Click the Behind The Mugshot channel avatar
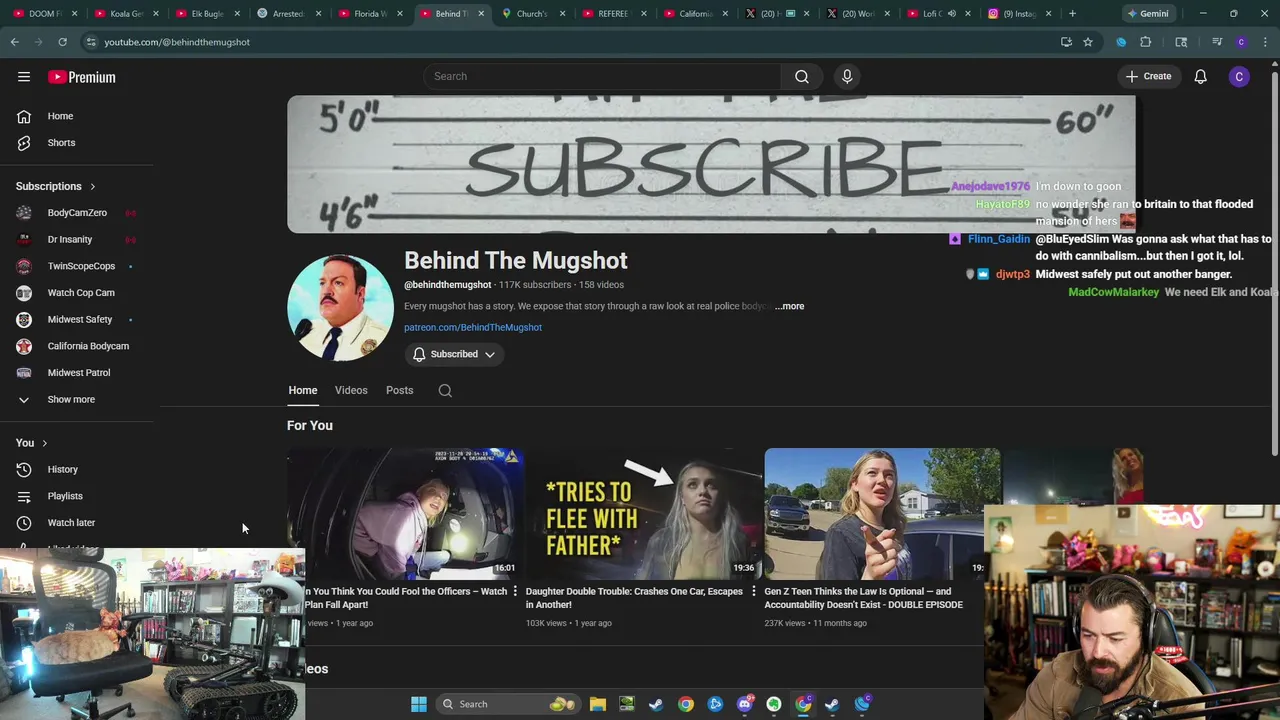This screenshot has height=720, width=1280. point(340,307)
